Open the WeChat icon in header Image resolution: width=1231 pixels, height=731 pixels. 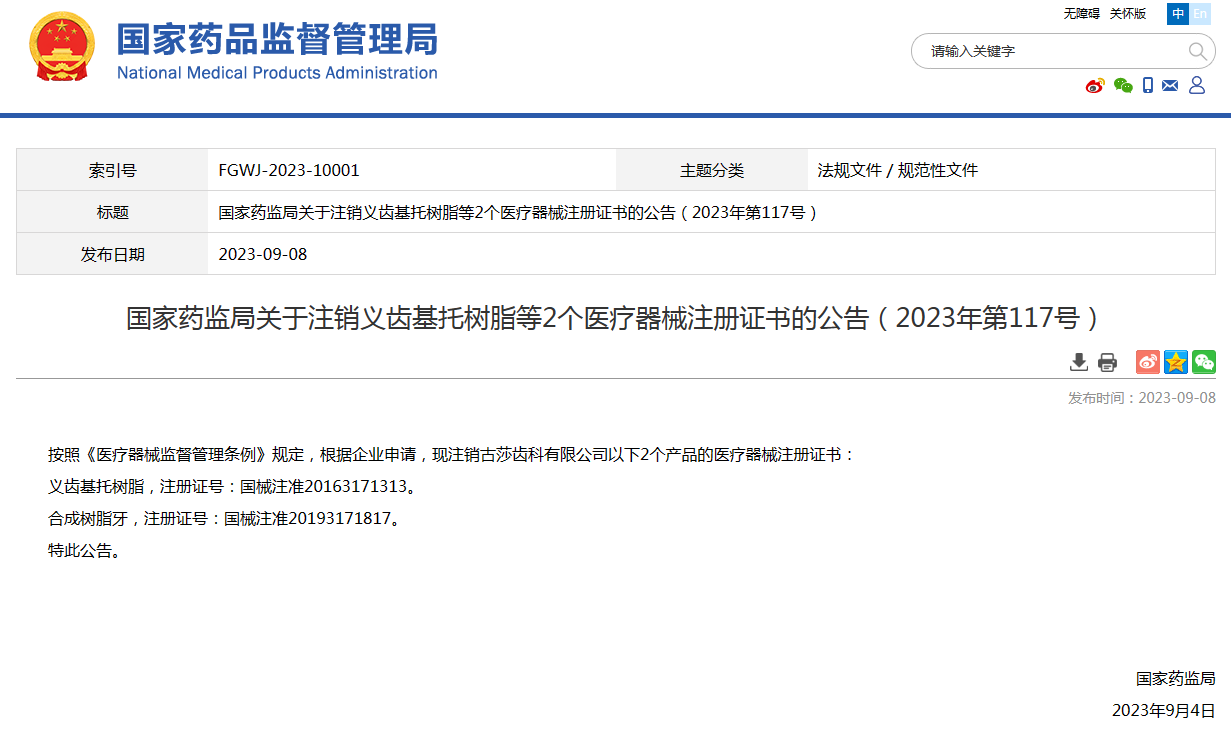pos(1123,85)
